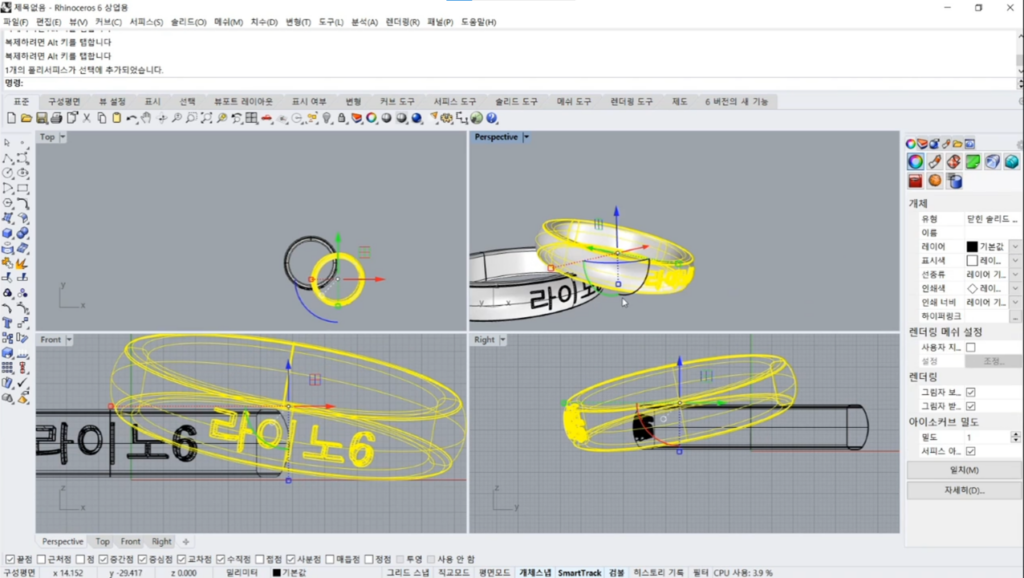The image size is (1024, 578).
Task: Click the Undo arrow icon
Action: click(131, 118)
